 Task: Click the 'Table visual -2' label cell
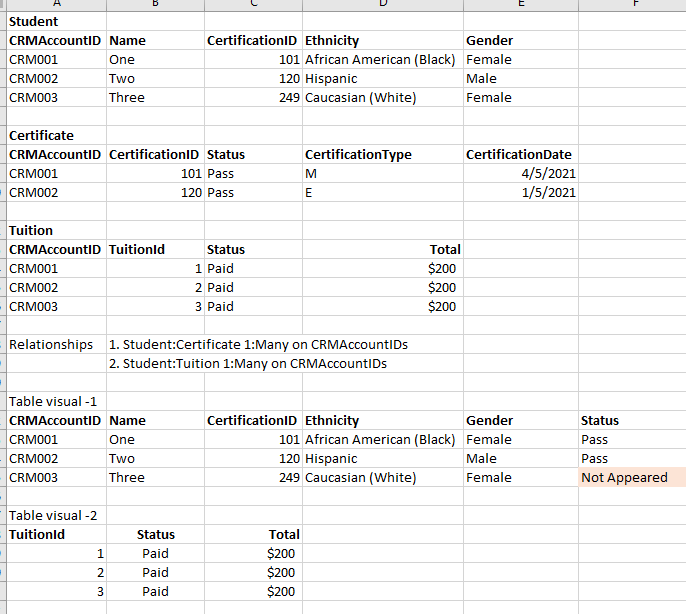click(56, 516)
